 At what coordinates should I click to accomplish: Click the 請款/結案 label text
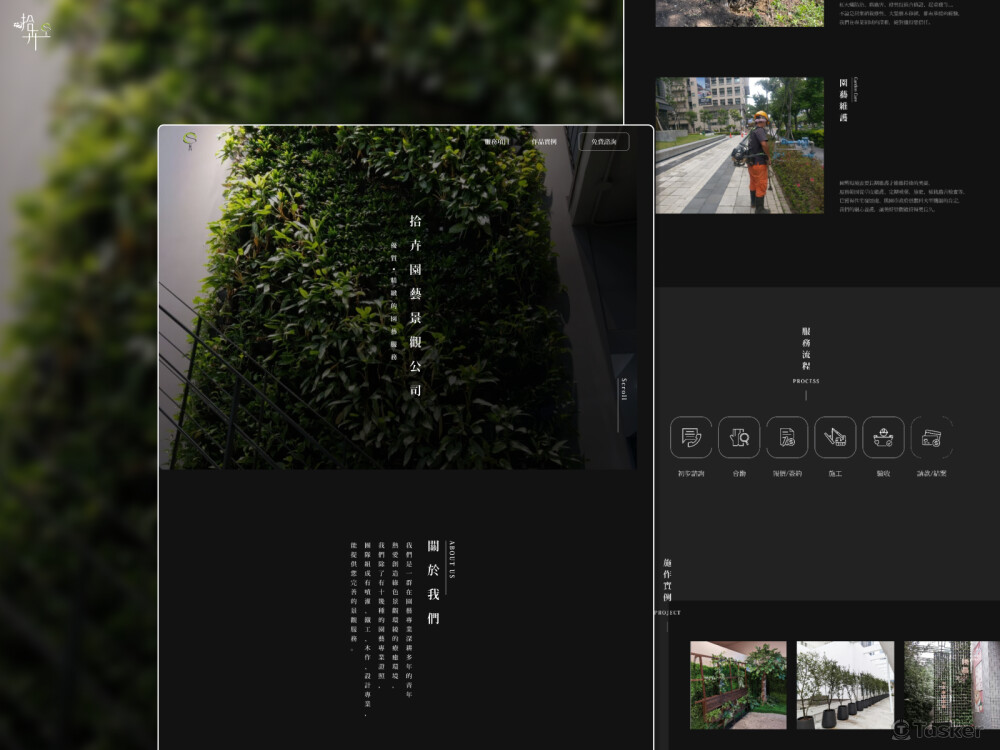pos(932,473)
